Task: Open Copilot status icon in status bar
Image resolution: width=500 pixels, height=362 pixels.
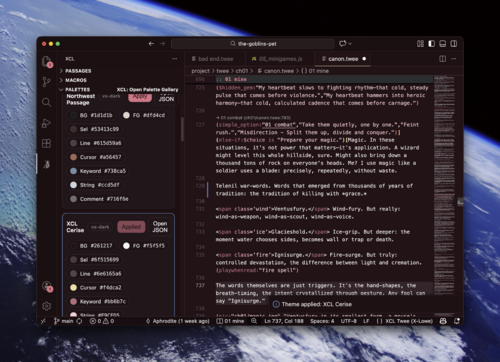Action: click(443, 321)
